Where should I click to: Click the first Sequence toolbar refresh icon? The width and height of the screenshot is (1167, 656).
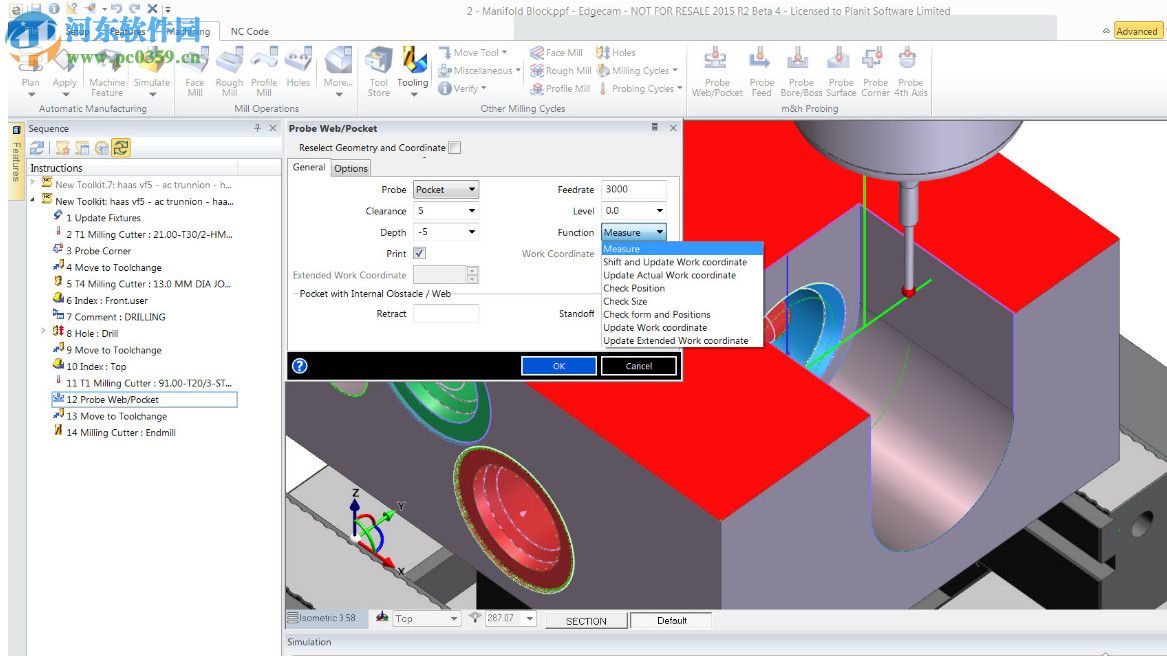(37, 147)
